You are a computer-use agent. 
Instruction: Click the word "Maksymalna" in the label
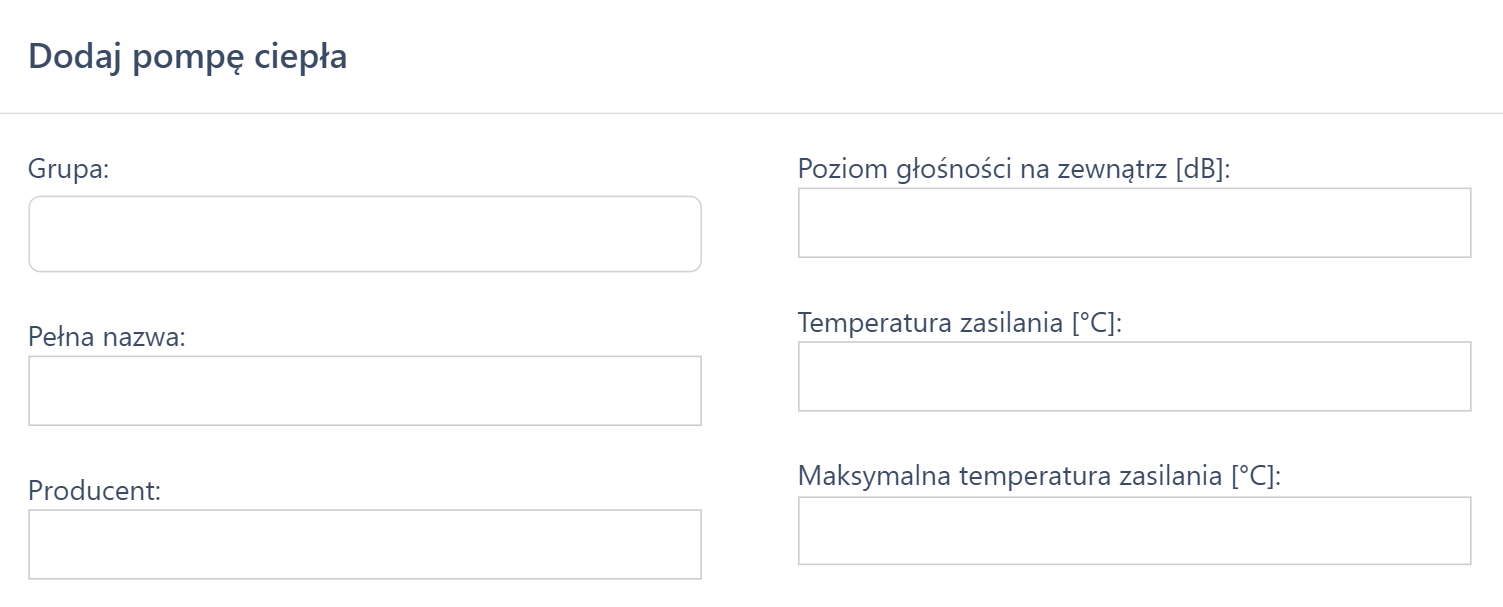875,477
